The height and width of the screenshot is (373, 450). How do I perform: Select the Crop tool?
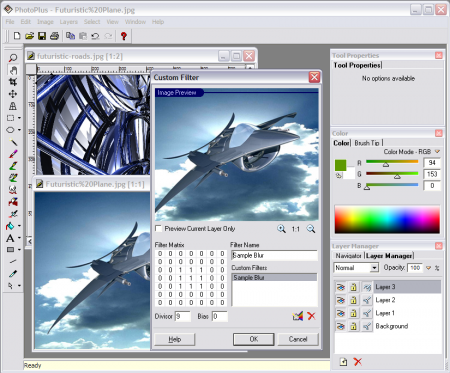pyautogui.click(x=13, y=82)
